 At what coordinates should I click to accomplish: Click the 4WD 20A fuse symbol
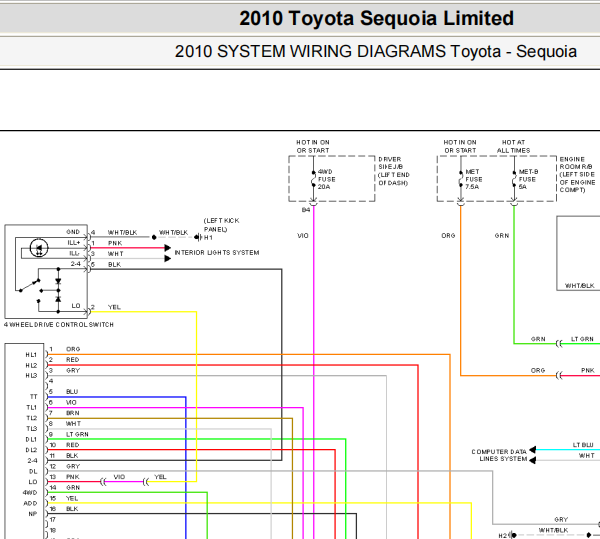point(313,179)
